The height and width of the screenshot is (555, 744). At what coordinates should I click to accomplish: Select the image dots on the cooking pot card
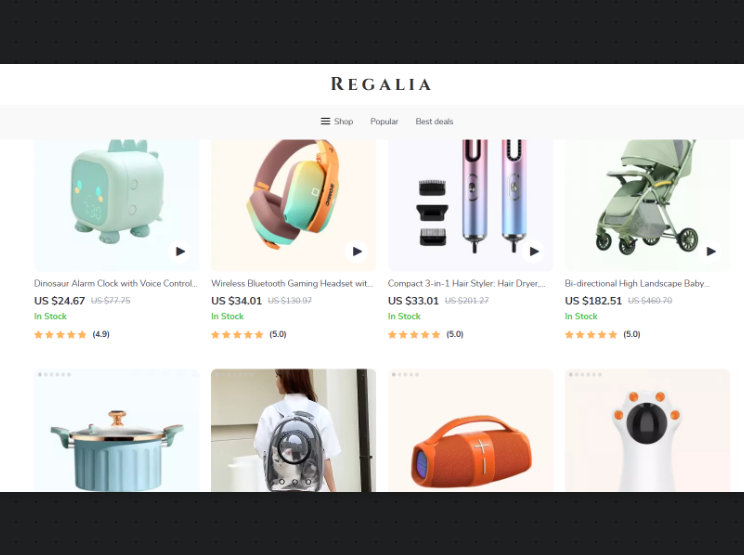pyautogui.click(x=54, y=374)
